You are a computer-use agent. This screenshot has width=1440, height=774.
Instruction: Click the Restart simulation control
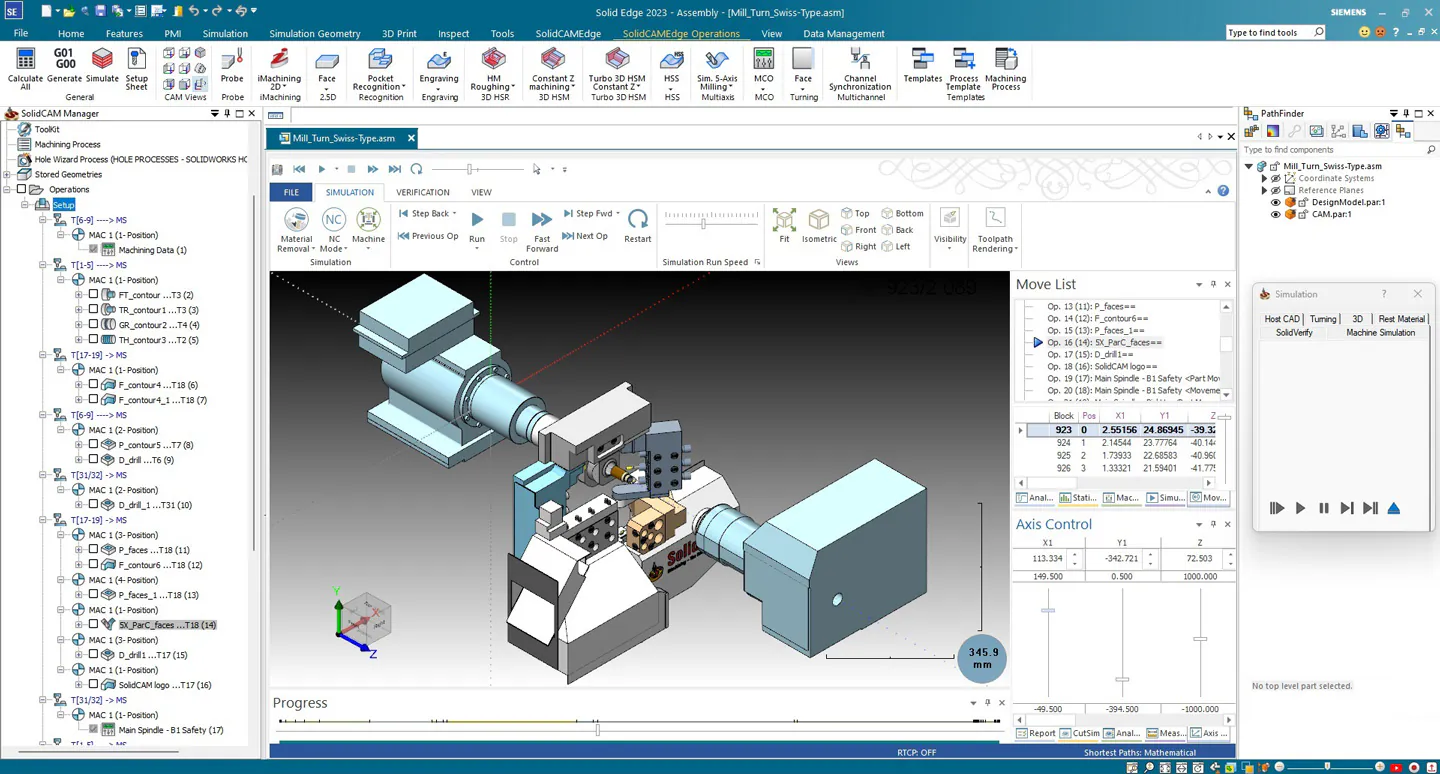[x=638, y=222]
